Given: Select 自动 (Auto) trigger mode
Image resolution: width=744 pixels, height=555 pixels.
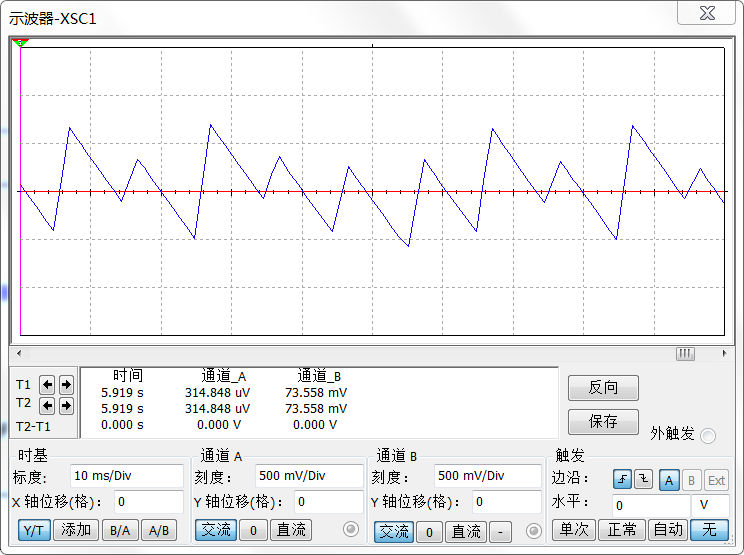Looking at the screenshot, I should (668, 530).
